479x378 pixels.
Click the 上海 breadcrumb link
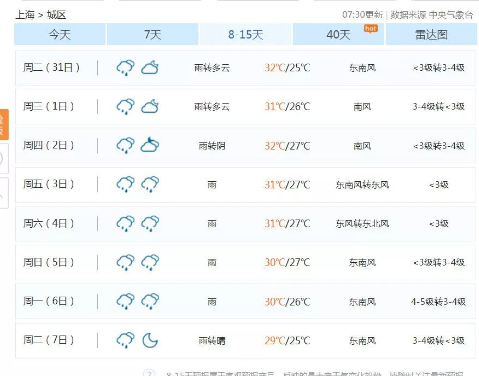[x=25, y=15]
